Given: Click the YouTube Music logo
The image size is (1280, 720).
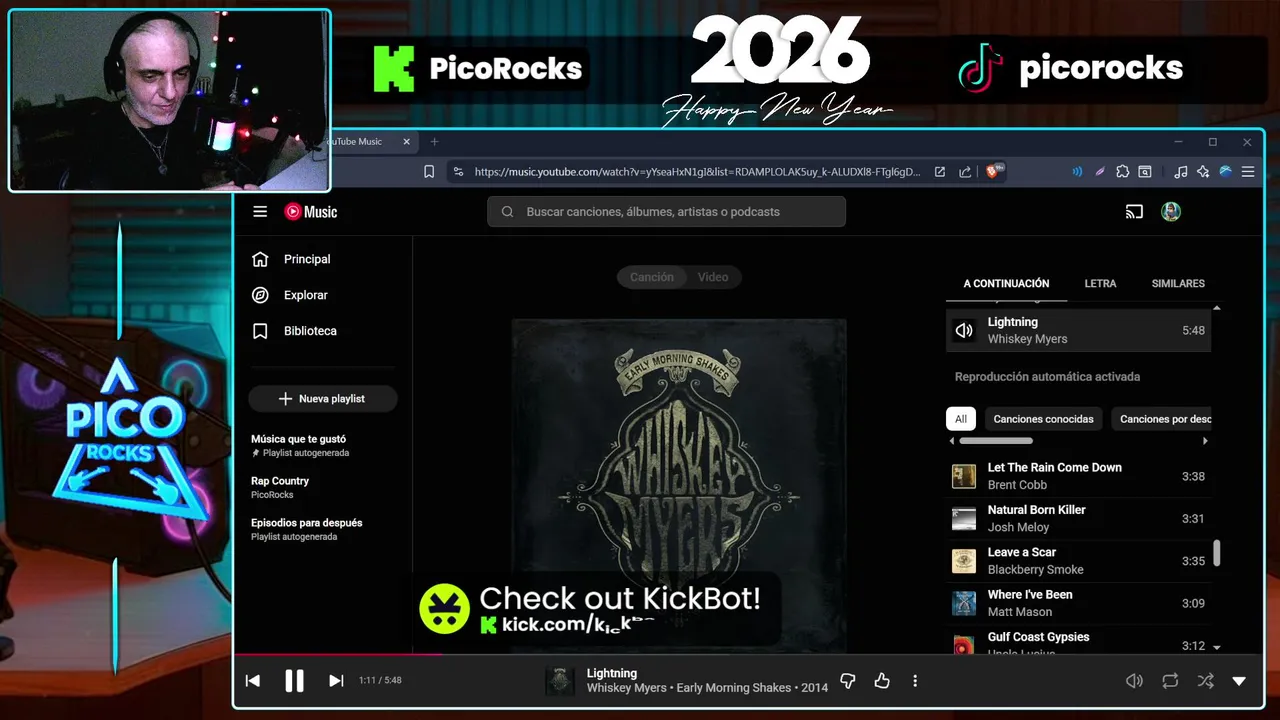Looking at the screenshot, I should (x=311, y=211).
